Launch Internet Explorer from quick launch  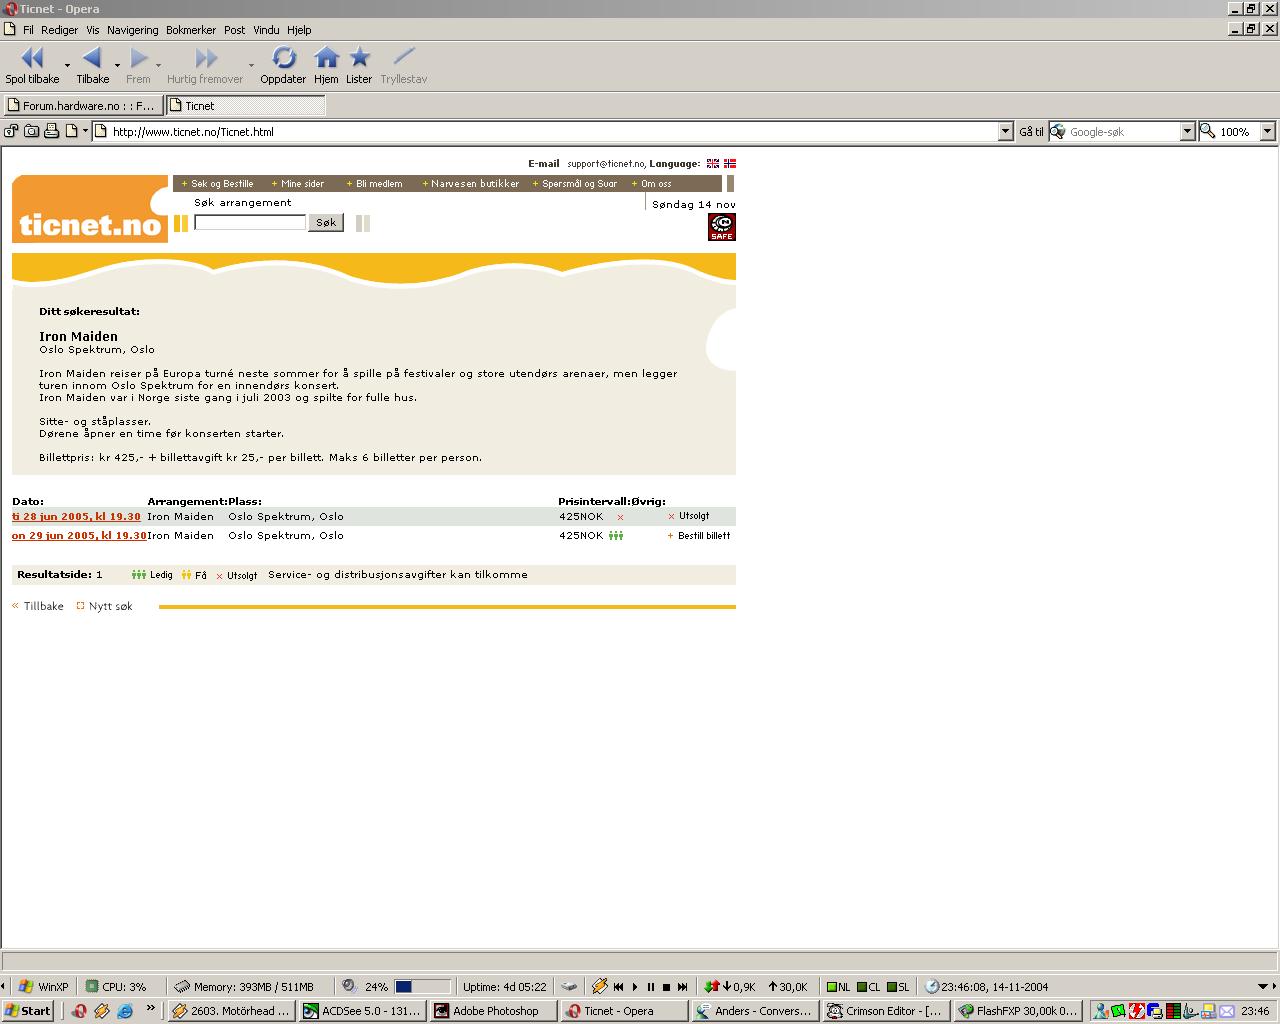click(125, 1011)
